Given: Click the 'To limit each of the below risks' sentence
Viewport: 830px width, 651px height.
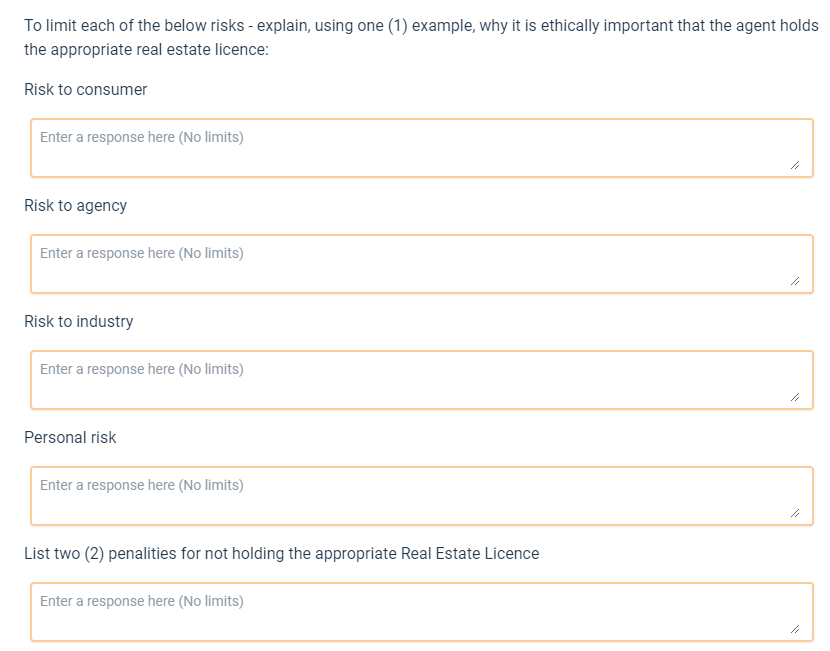Looking at the screenshot, I should [421, 25].
